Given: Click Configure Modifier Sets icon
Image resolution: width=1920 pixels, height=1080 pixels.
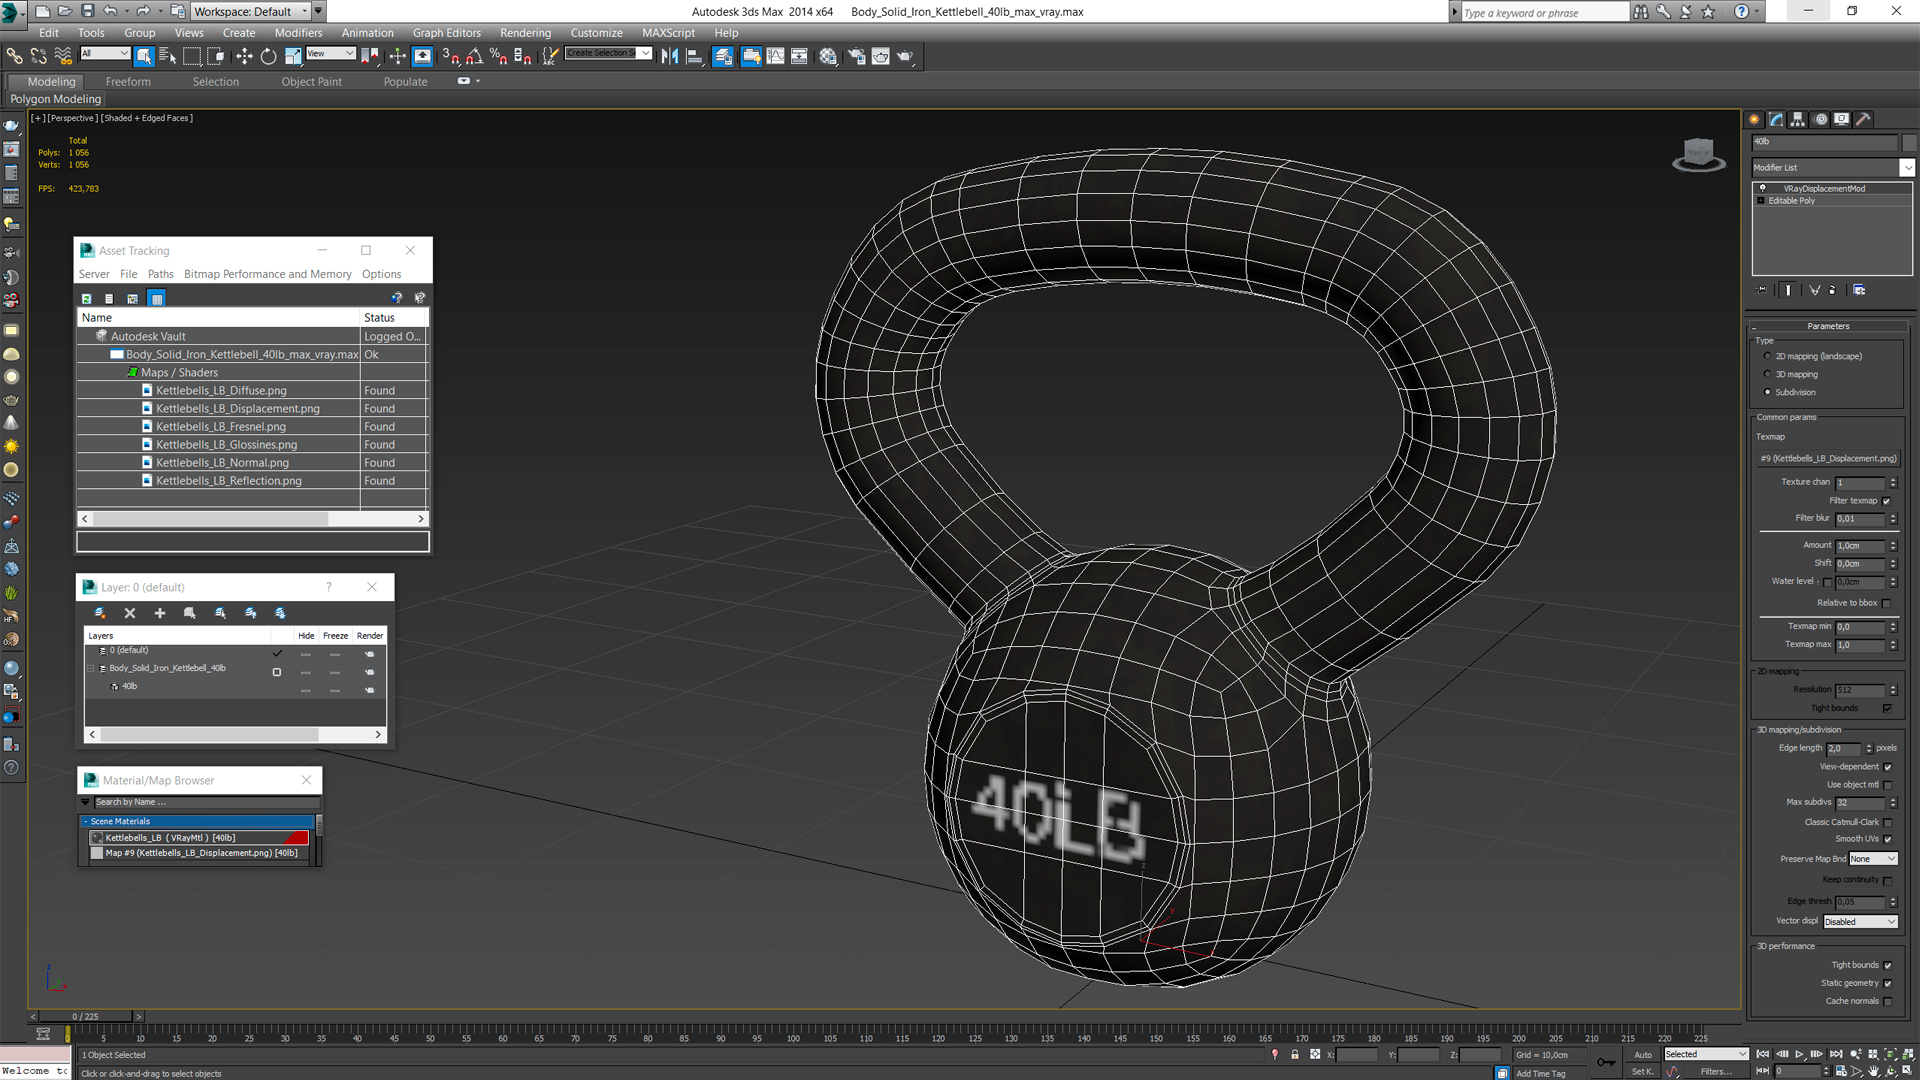Looking at the screenshot, I should (1859, 290).
